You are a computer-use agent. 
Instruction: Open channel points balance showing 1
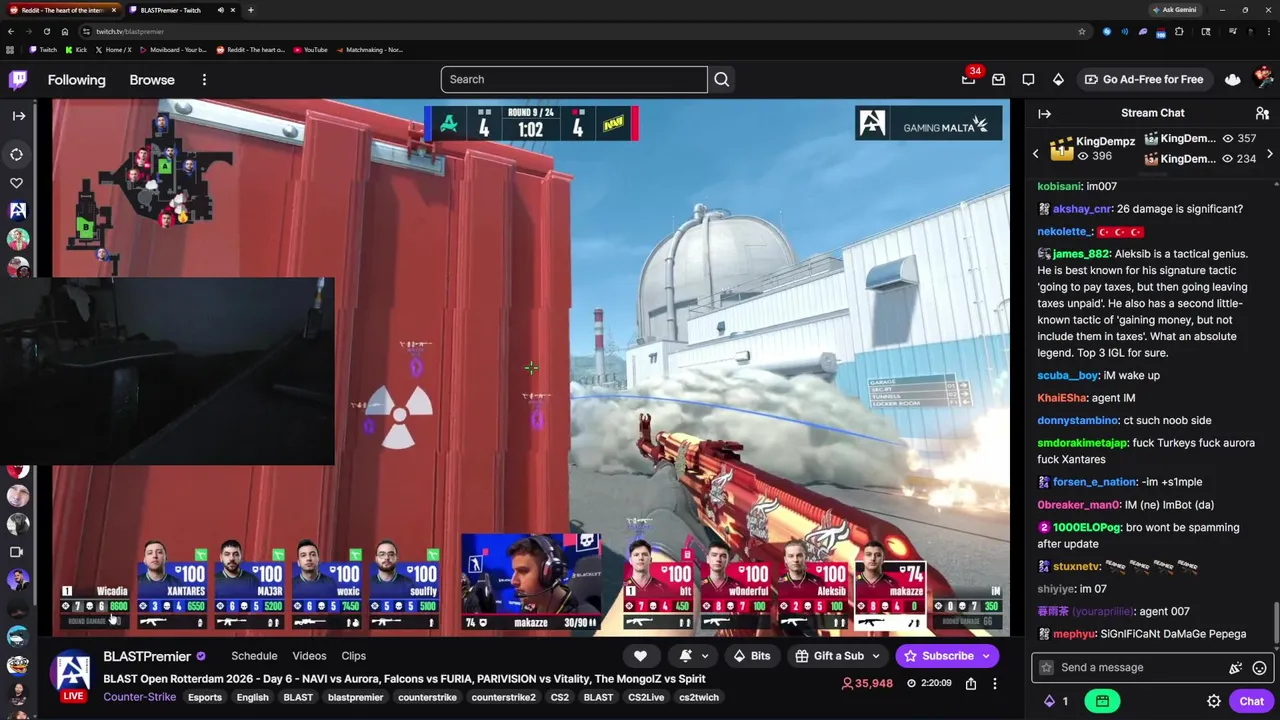coord(1056,702)
